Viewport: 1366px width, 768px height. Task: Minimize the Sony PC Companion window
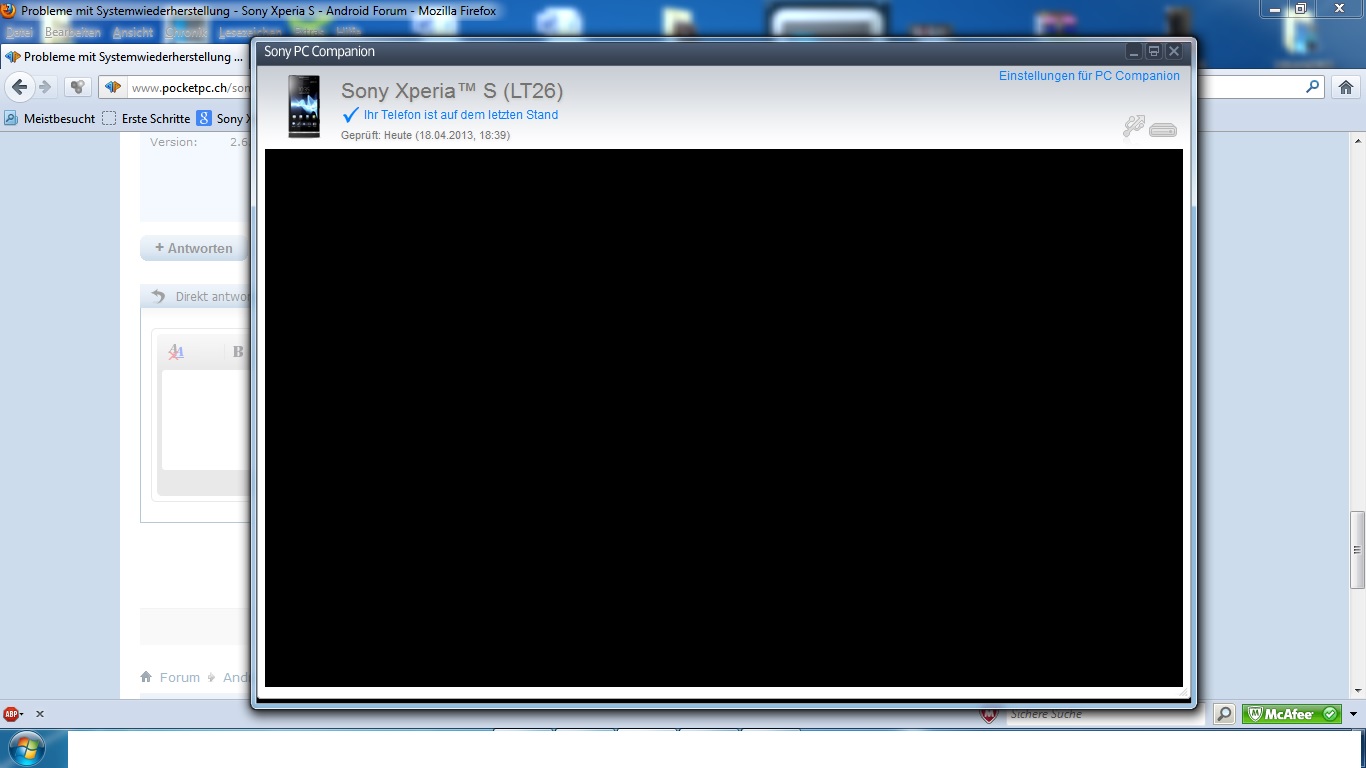click(x=1134, y=51)
